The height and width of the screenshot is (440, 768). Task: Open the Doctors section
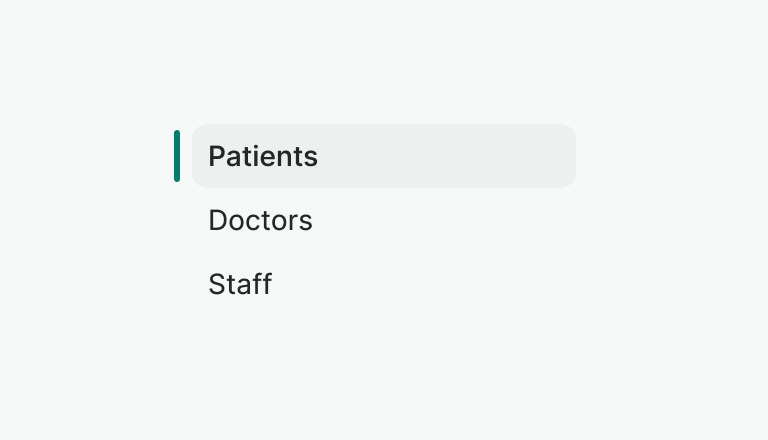260,221
